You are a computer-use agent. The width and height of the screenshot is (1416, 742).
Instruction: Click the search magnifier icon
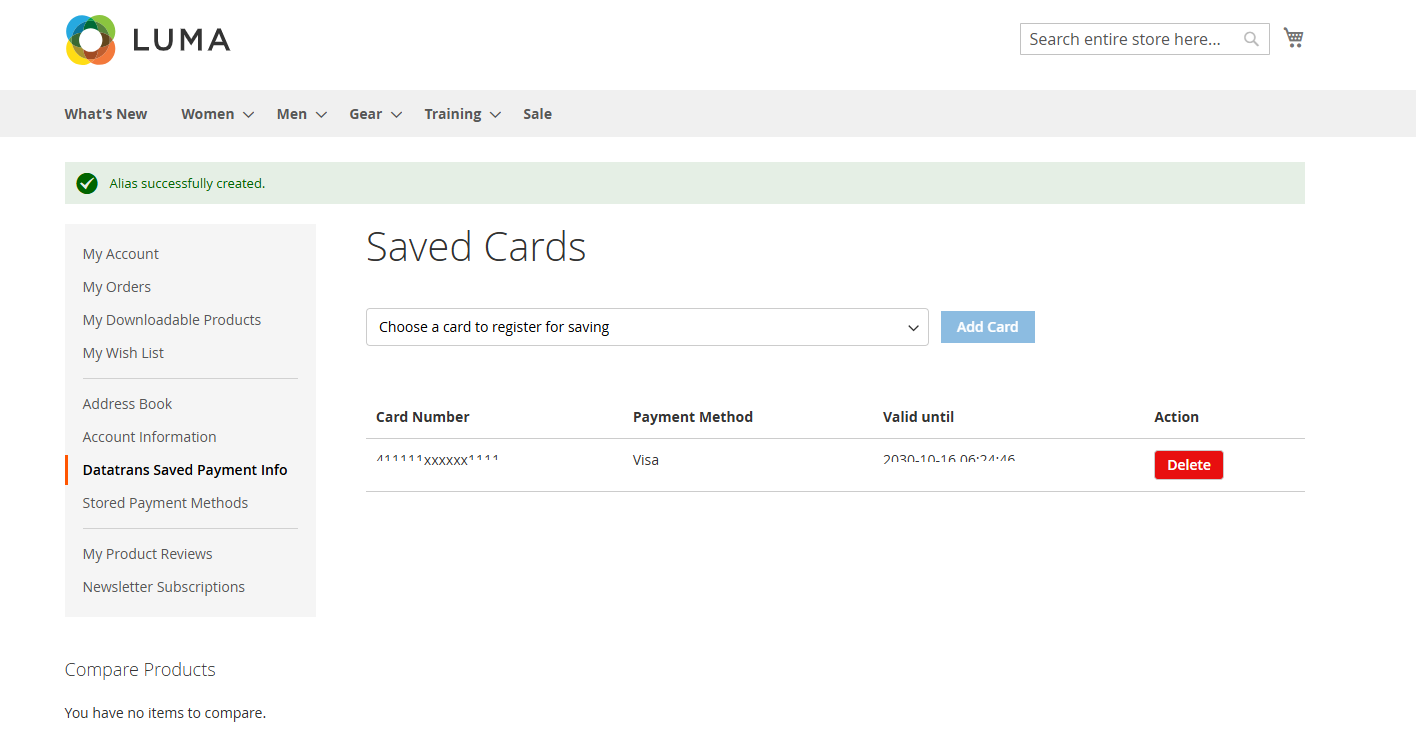[1251, 39]
